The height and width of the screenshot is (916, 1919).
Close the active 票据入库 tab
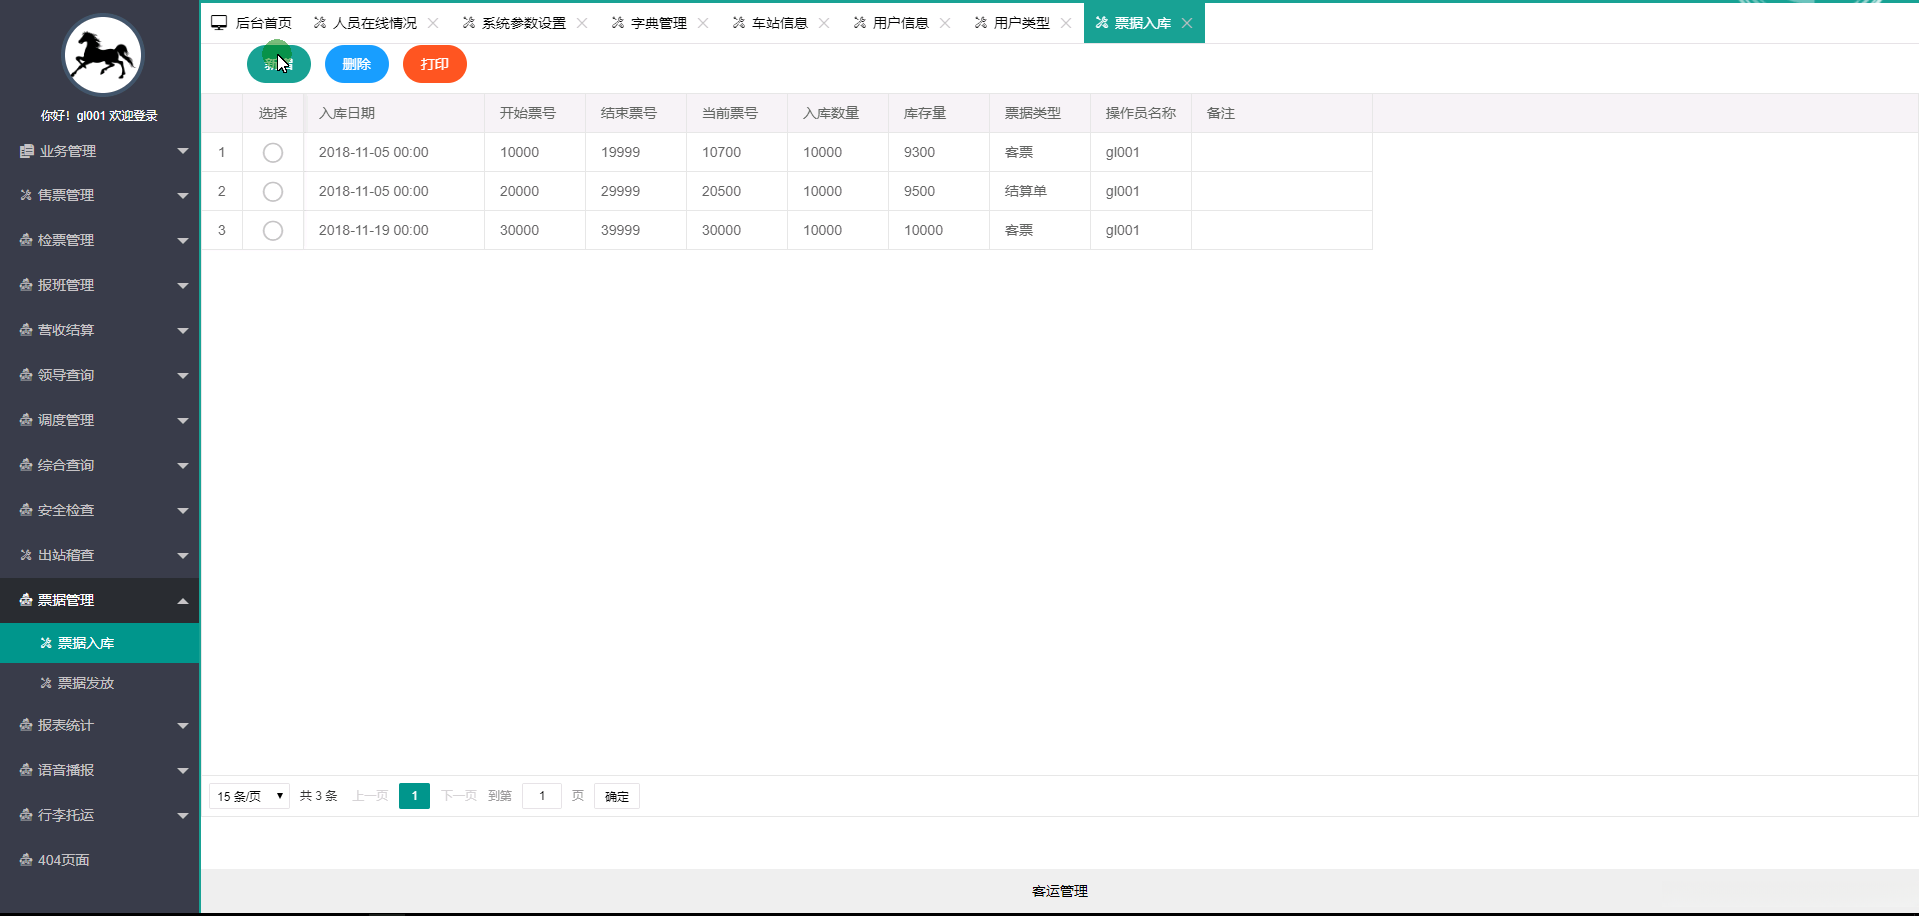pos(1187,23)
